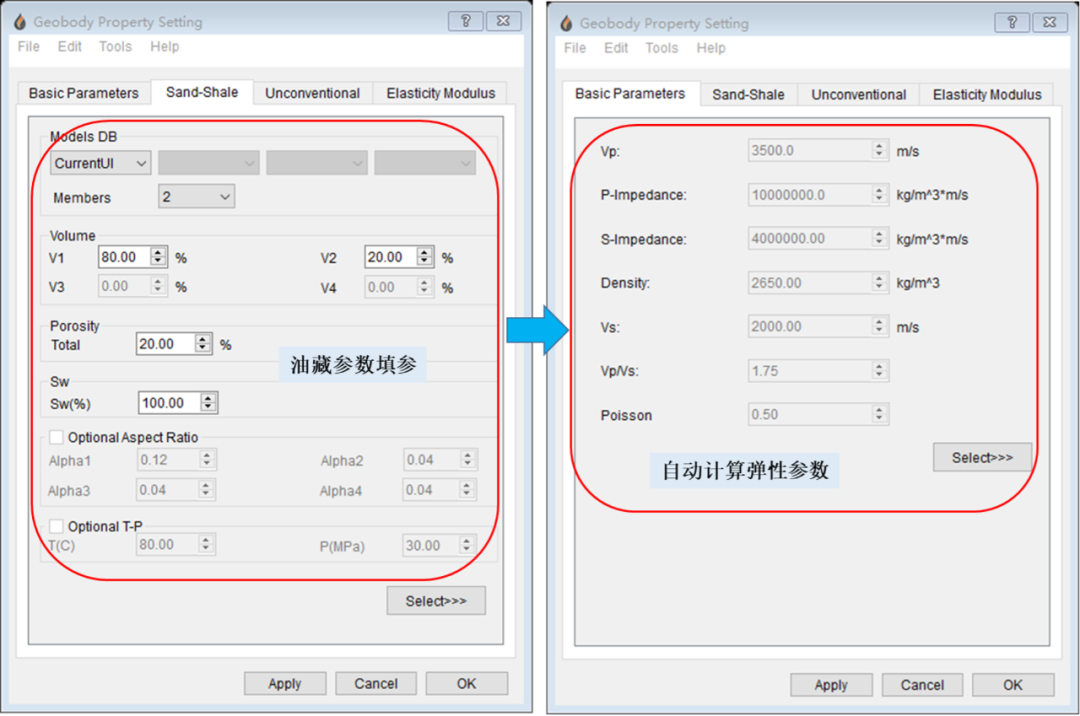Open Tools menu in left window
The width and height of the screenshot is (1080, 716).
115,46
